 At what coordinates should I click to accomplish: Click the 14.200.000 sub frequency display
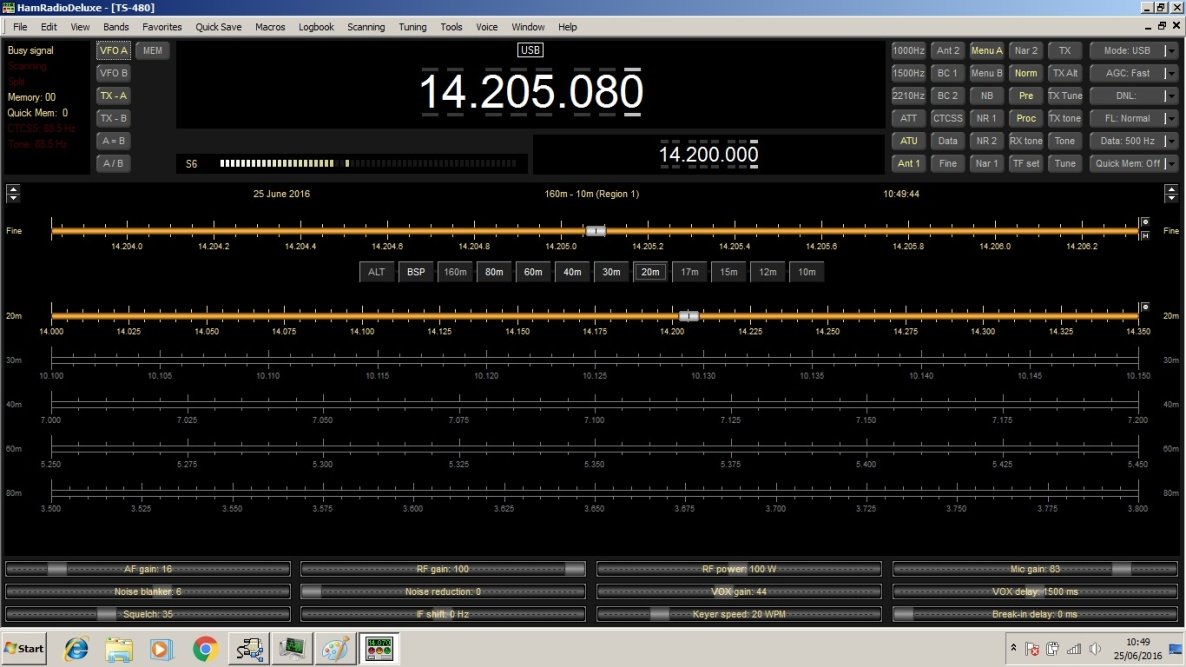click(x=708, y=154)
